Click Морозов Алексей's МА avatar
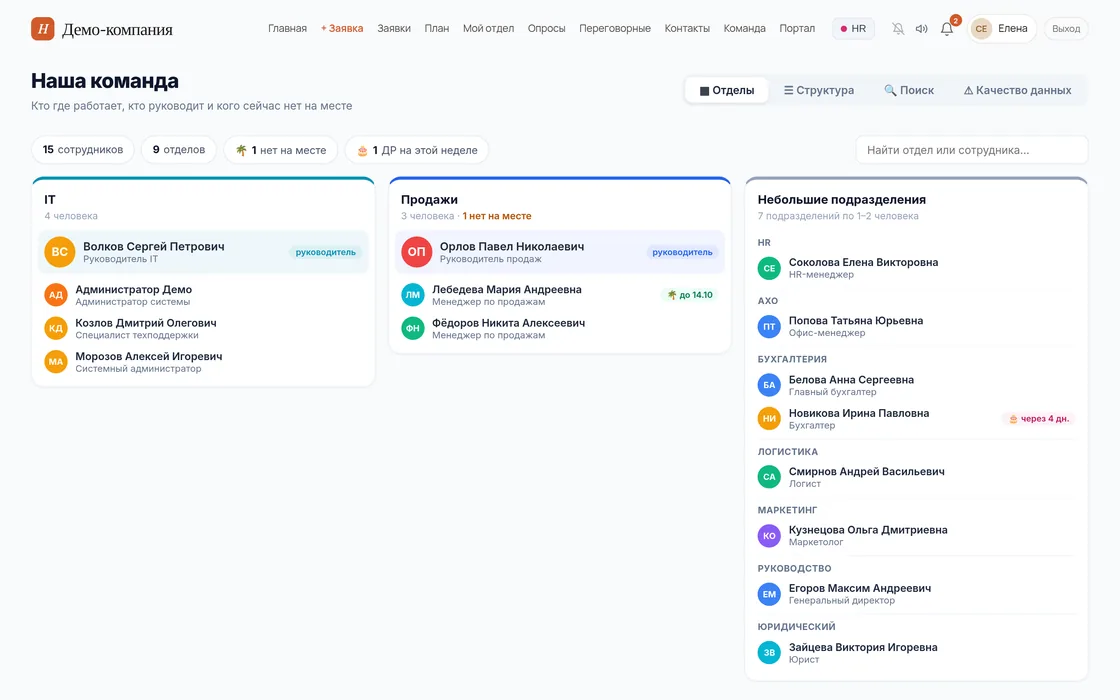The height and width of the screenshot is (700, 1120). pos(56,362)
